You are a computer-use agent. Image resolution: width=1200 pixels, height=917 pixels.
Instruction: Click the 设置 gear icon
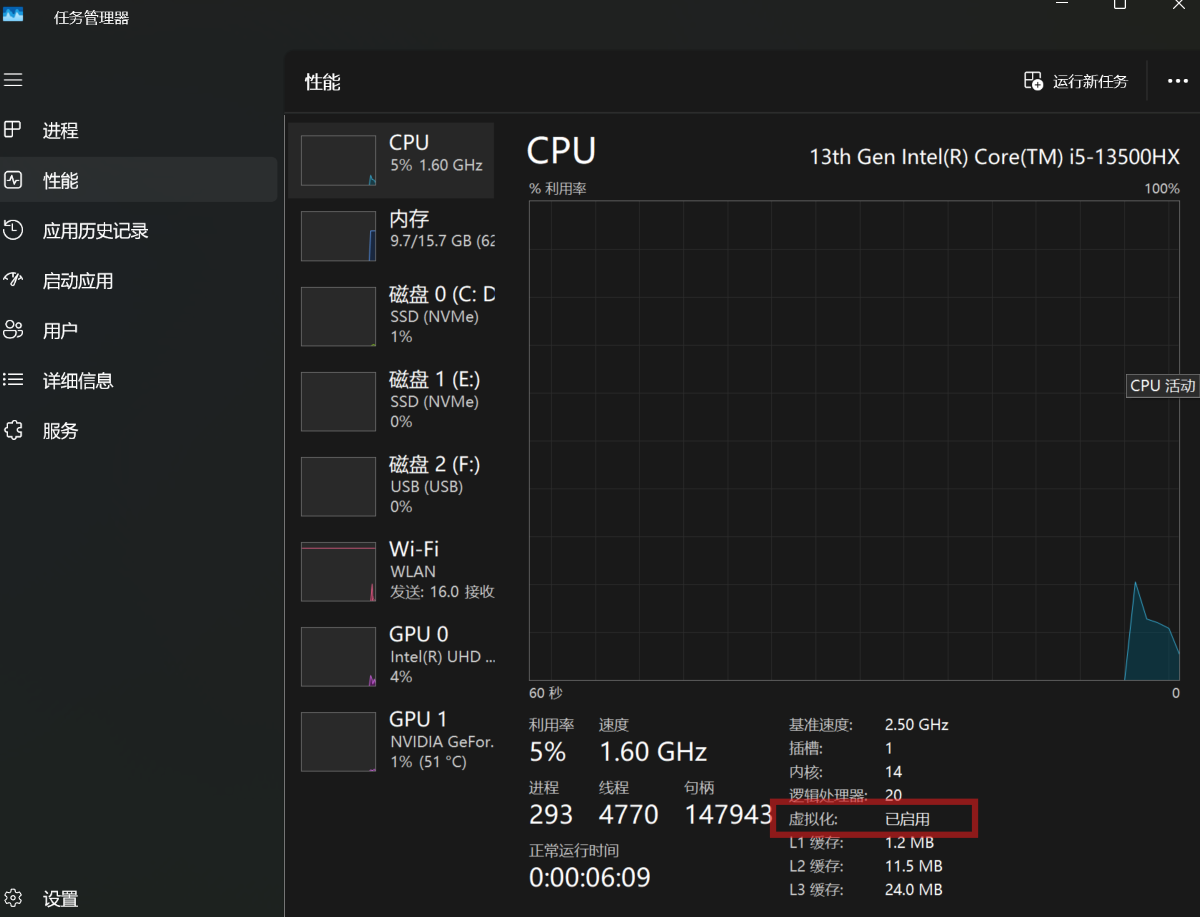(x=13, y=897)
